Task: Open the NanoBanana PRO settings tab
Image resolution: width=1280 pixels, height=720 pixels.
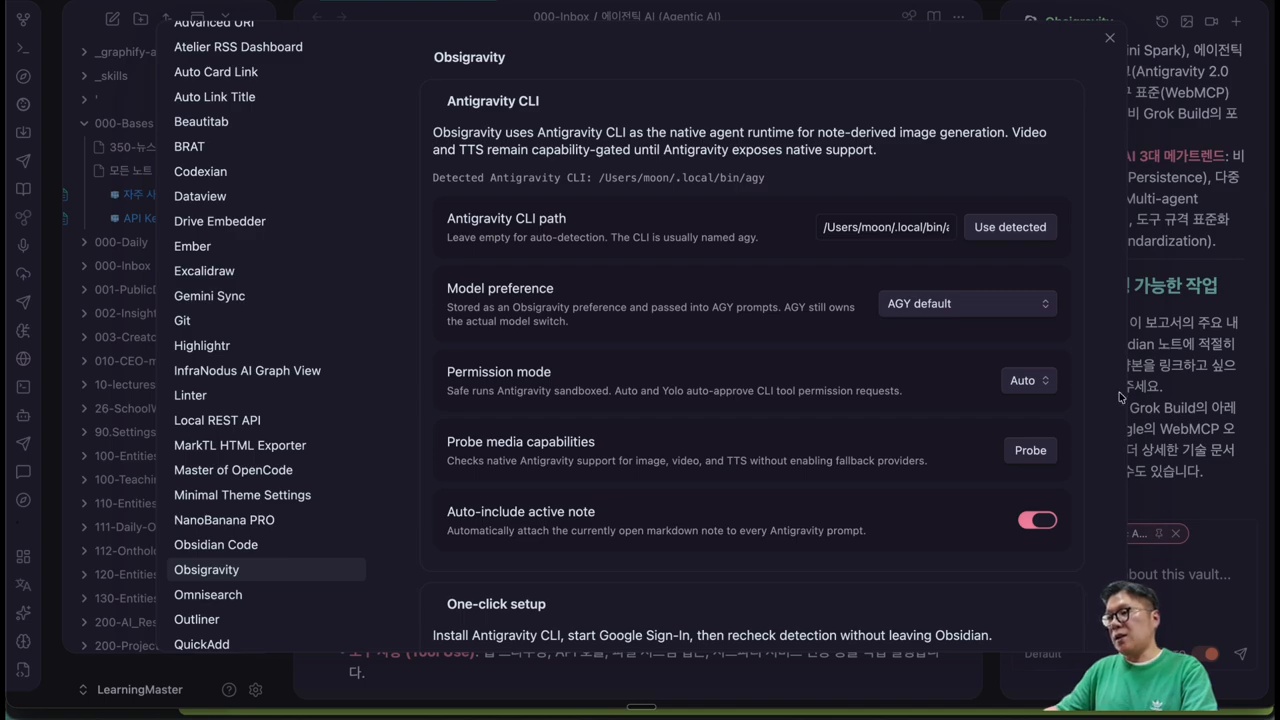Action: [x=266, y=520]
